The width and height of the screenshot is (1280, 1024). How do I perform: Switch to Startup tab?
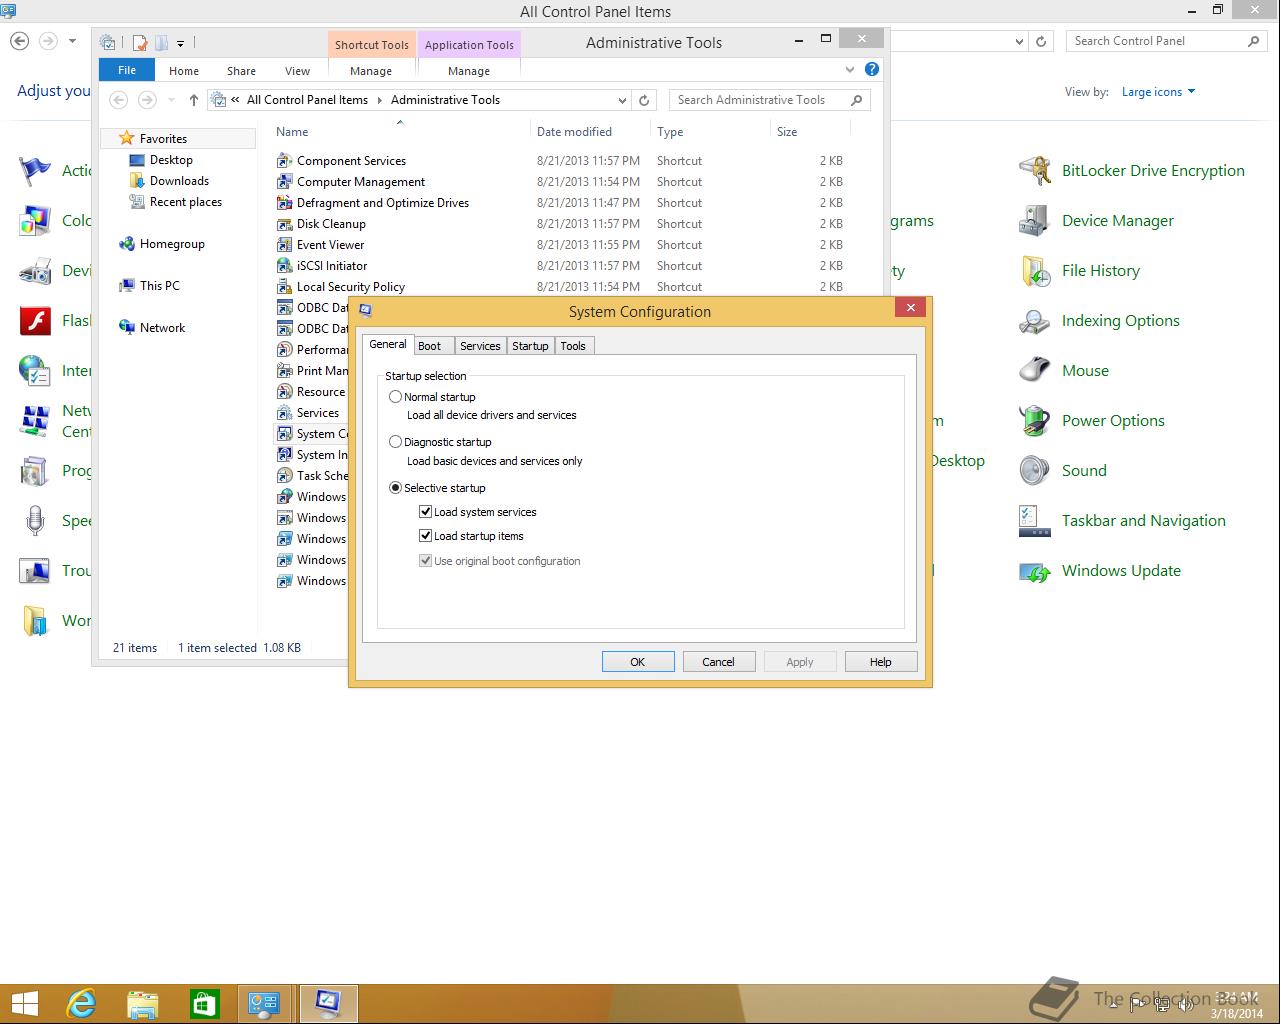pos(530,346)
